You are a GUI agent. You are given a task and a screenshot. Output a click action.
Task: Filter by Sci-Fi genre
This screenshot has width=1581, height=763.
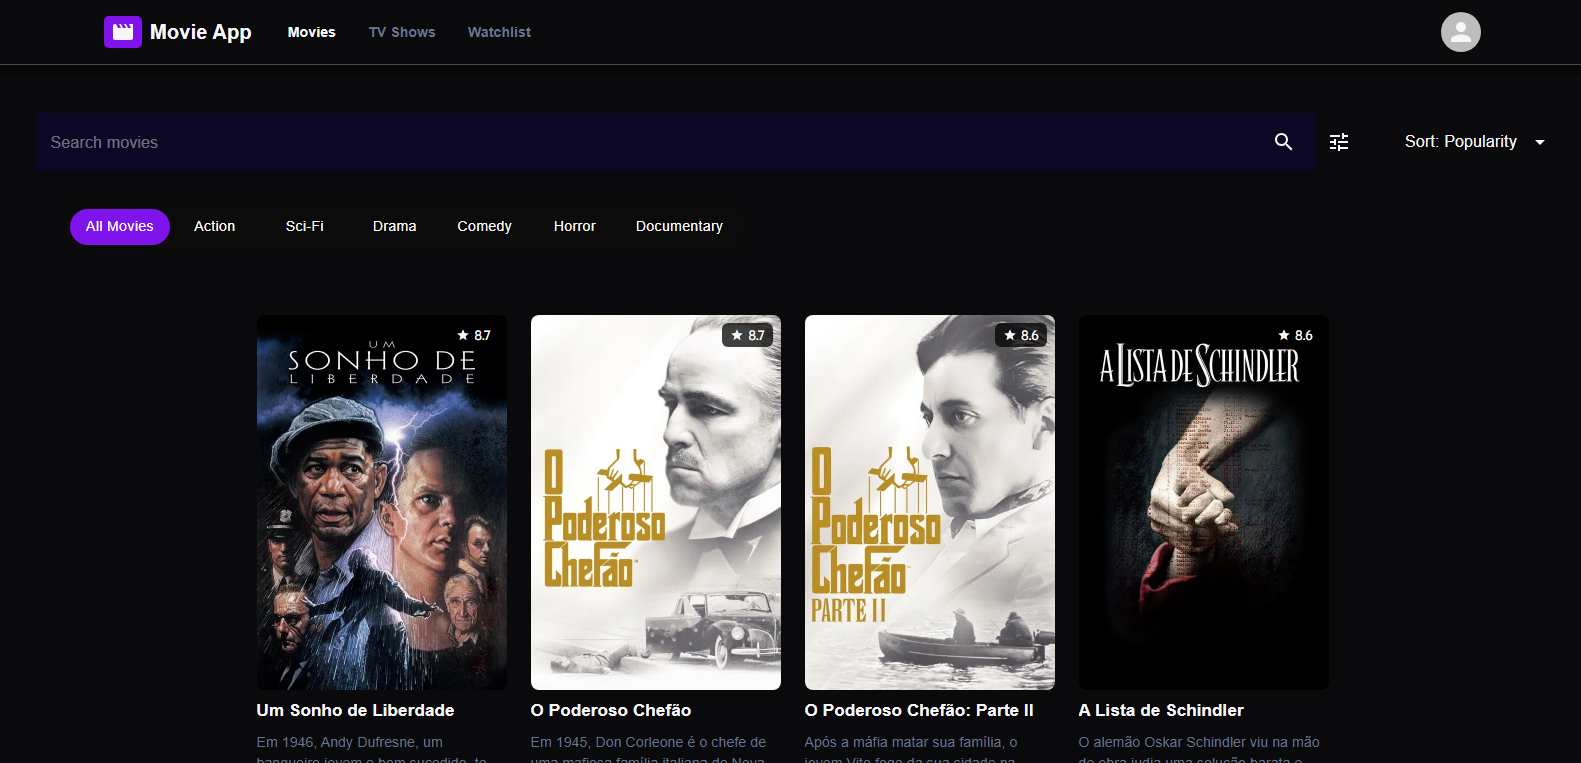(x=305, y=226)
